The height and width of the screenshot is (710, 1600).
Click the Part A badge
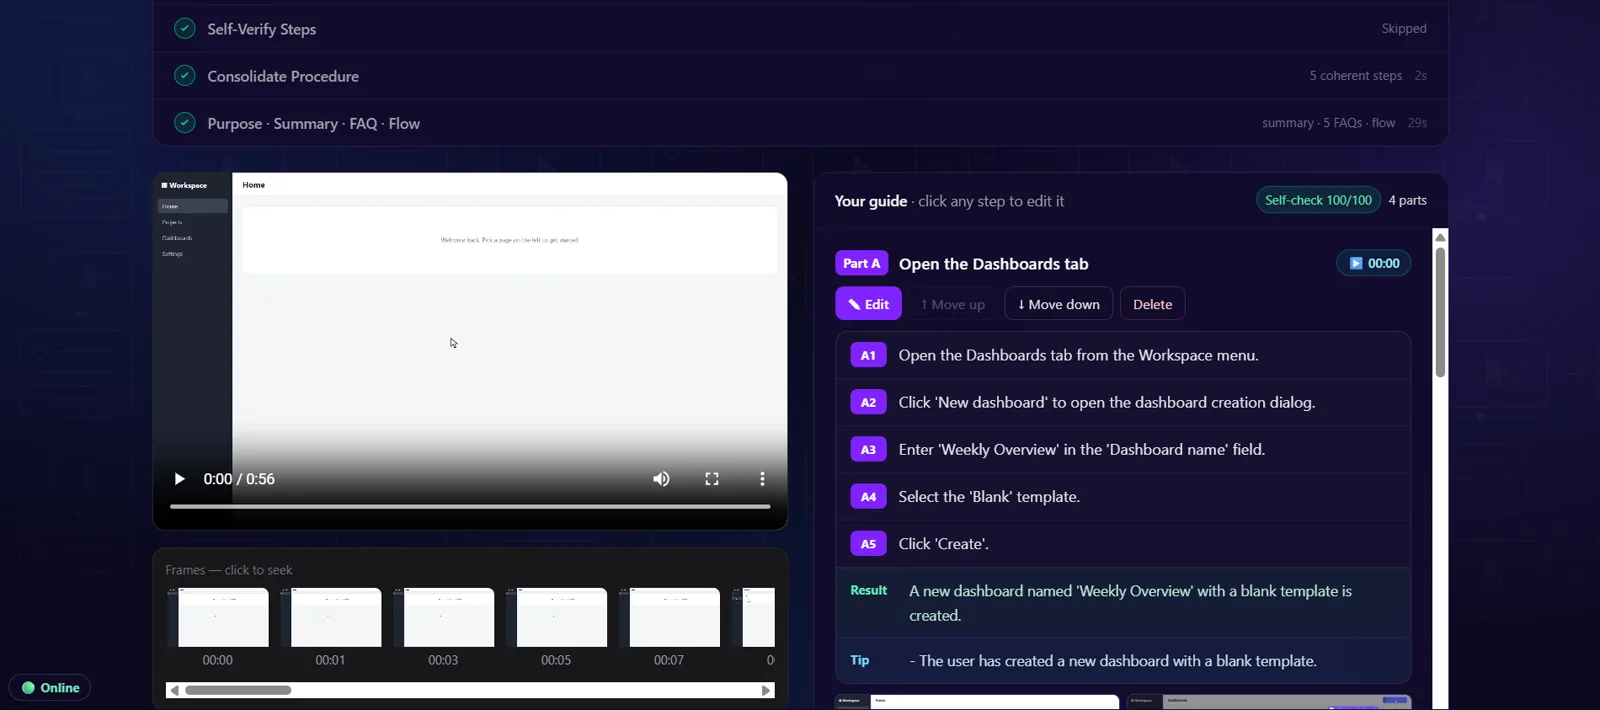tap(862, 263)
